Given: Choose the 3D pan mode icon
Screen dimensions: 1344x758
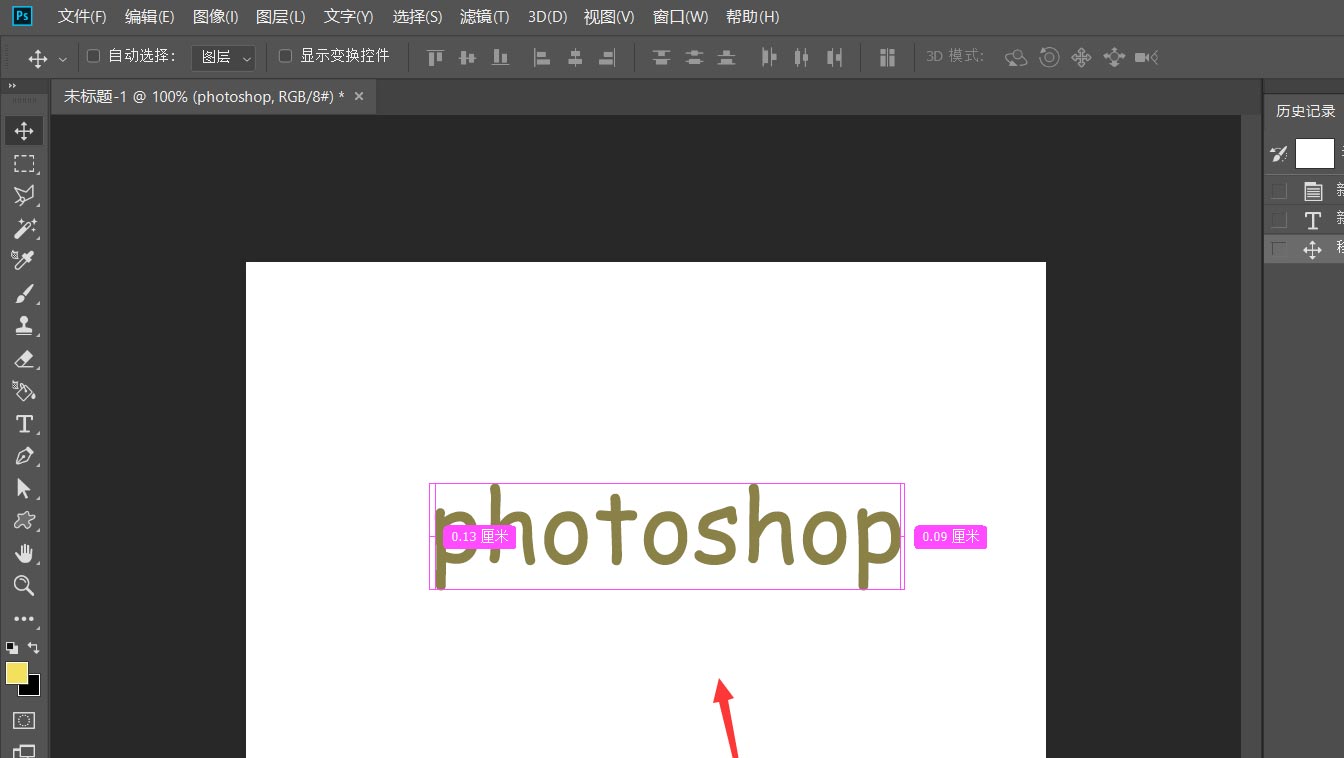Looking at the screenshot, I should [x=1081, y=58].
